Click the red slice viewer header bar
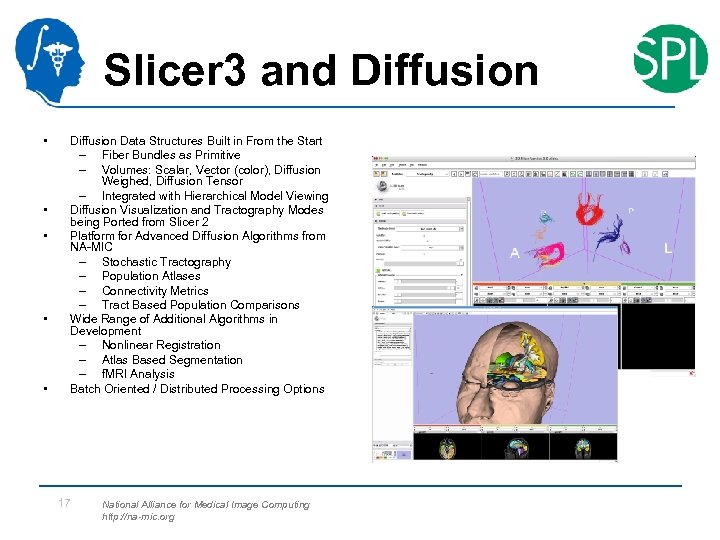Viewport: 720px width, 540px height. (510, 284)
